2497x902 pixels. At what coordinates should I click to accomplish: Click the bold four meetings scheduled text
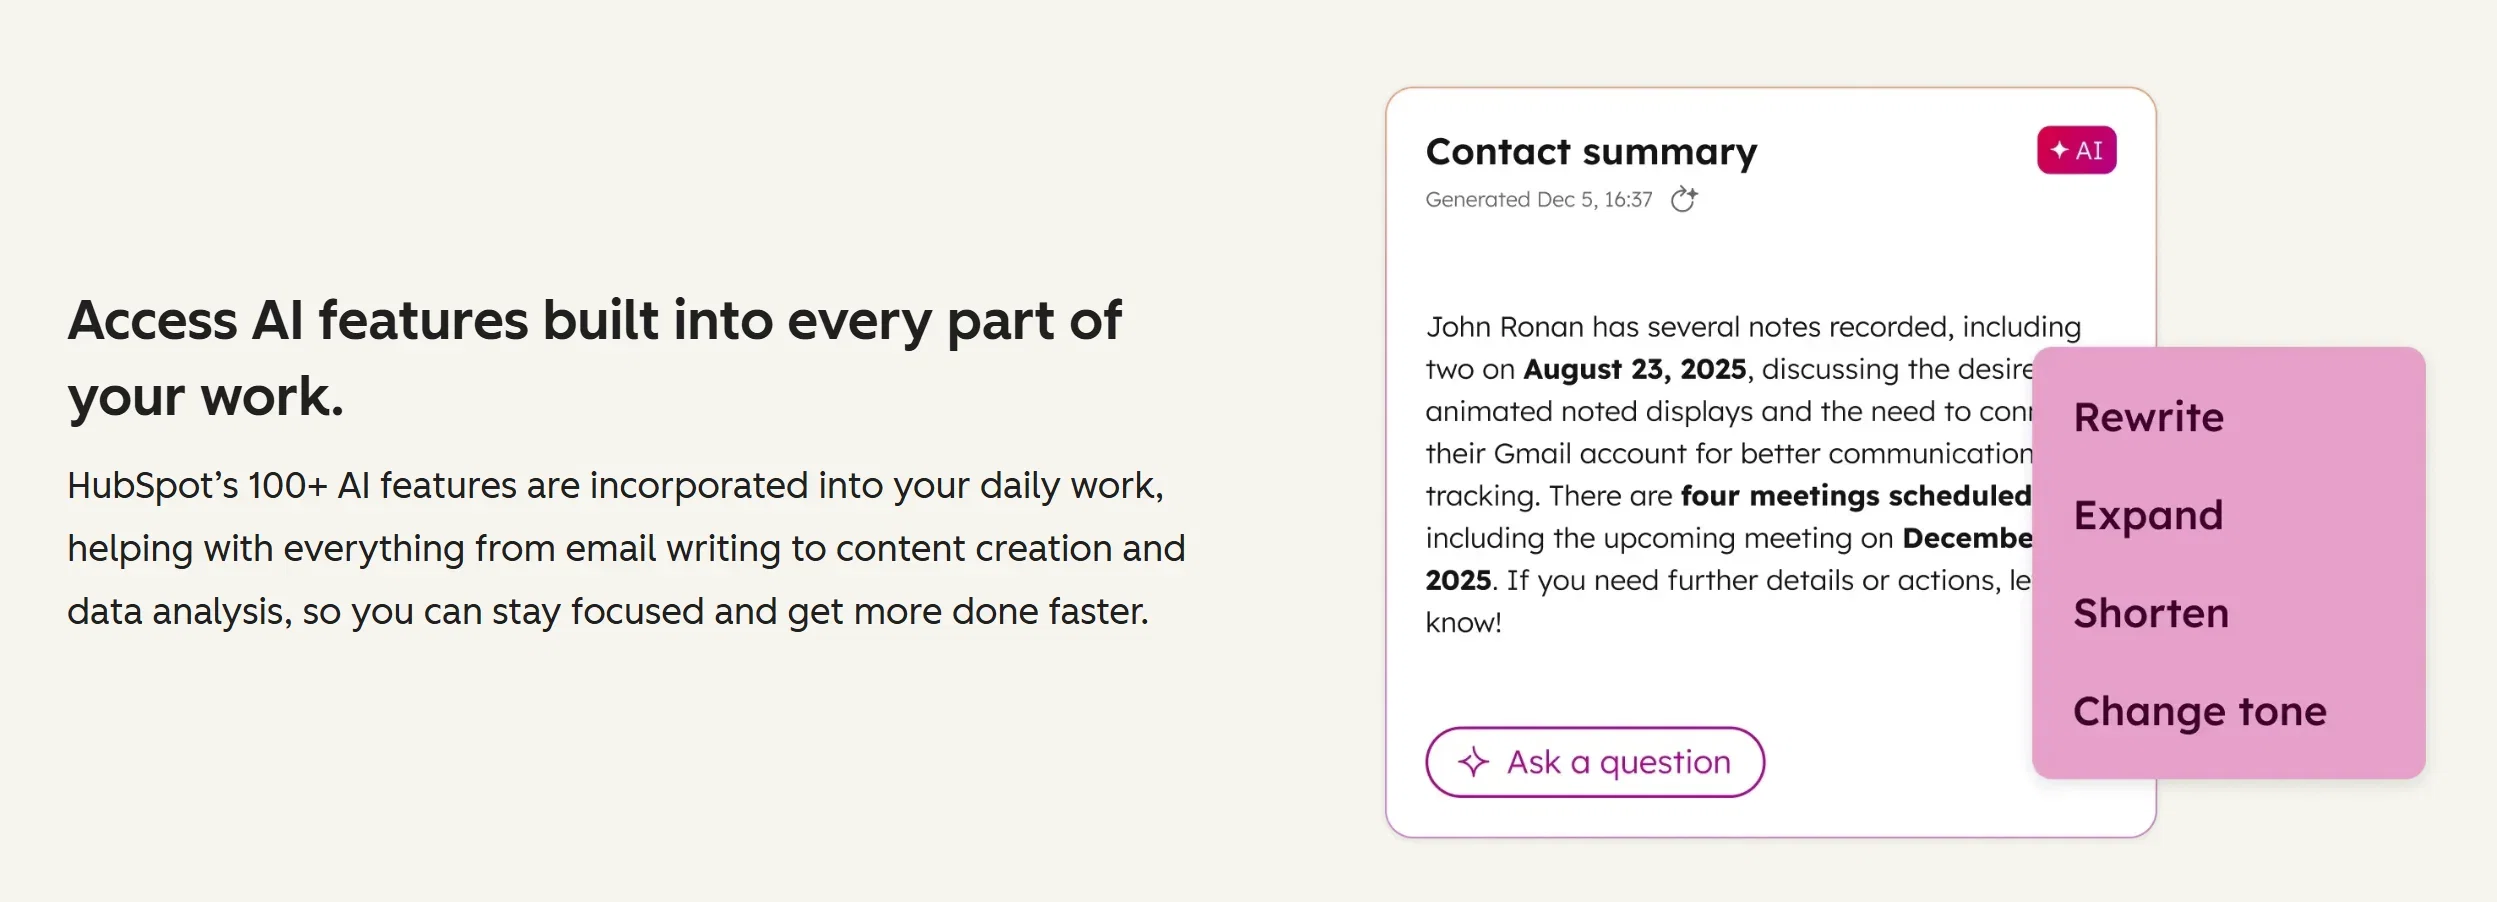click(x=1856, y=495)
